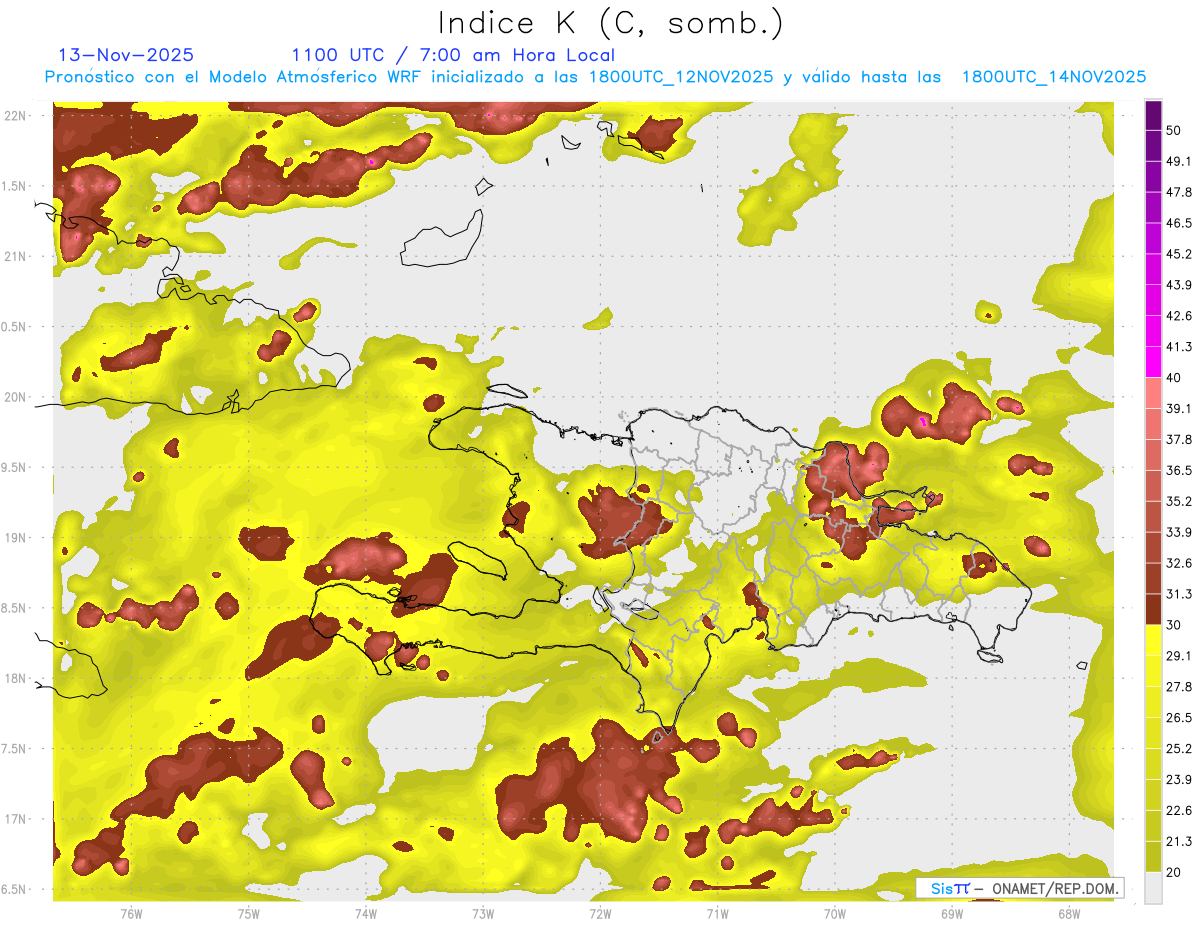Click the "20N" latitude label
Image resolution: width=1200 pixels, height=927 pixels.
(17, 397)
